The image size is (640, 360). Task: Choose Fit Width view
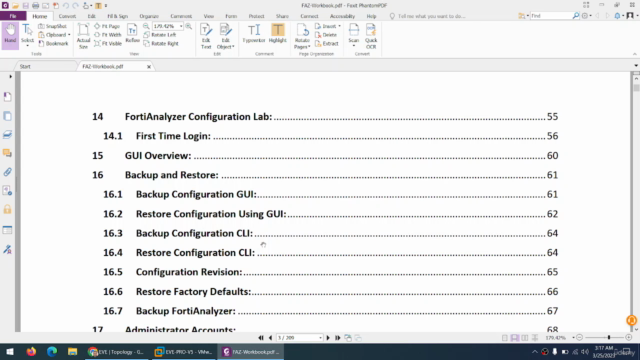coord(108,35)
